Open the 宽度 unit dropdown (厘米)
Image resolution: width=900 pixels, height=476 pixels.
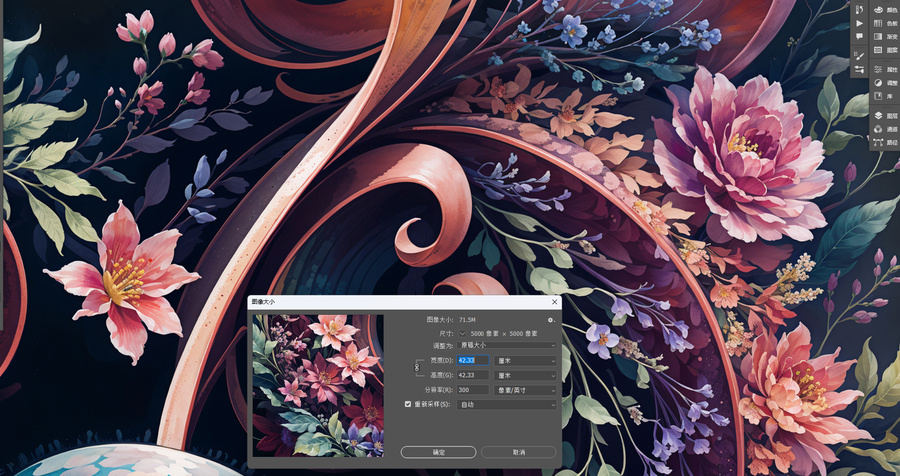[525, 361]
